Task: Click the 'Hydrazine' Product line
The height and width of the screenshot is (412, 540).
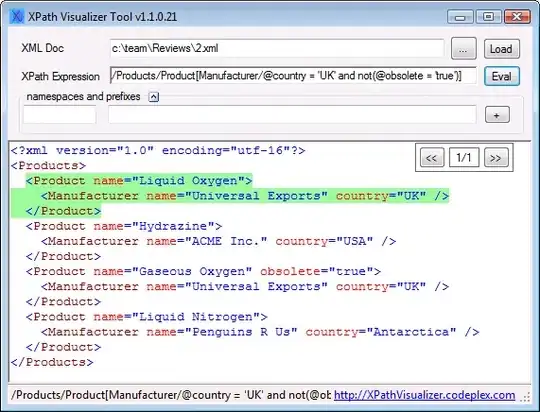Action: point(124,226)
